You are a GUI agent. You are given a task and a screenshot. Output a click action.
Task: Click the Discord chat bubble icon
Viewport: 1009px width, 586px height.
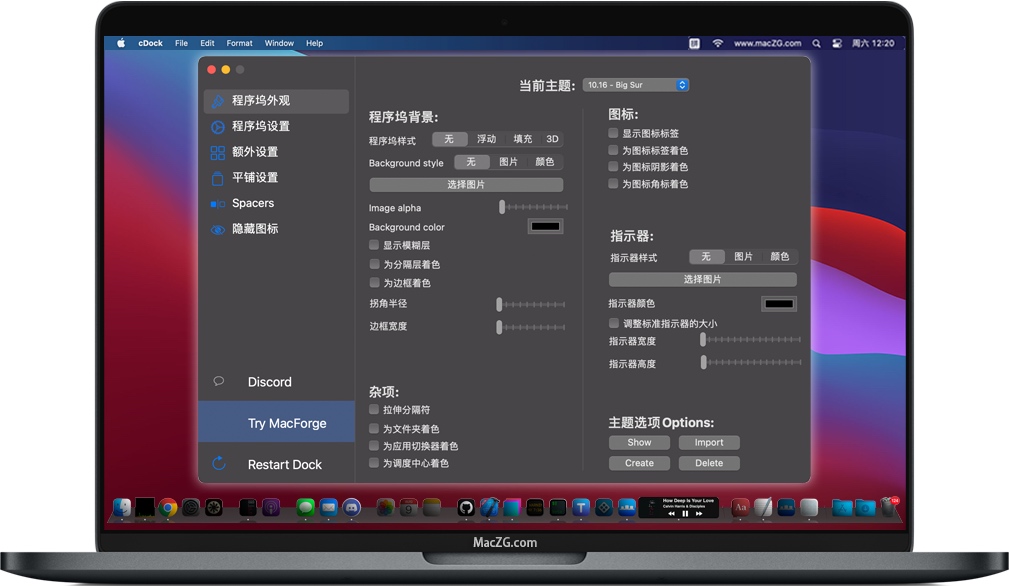(219, 381)
